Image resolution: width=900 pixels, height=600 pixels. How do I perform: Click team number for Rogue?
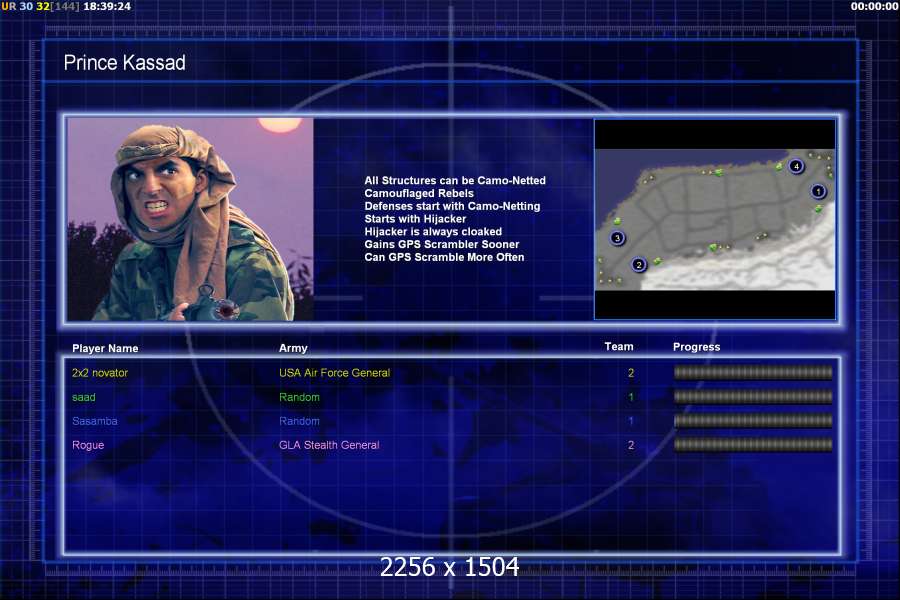pyautogui.click(x=631, y=445)
